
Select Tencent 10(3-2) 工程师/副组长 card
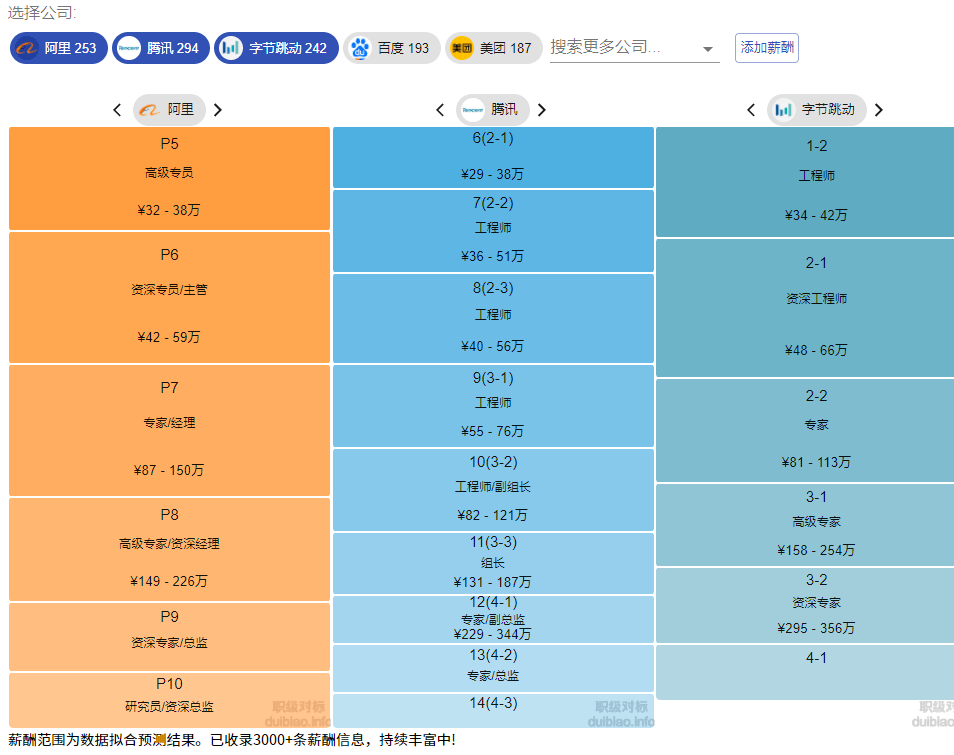pyautogui.click(x=493, y=490)
